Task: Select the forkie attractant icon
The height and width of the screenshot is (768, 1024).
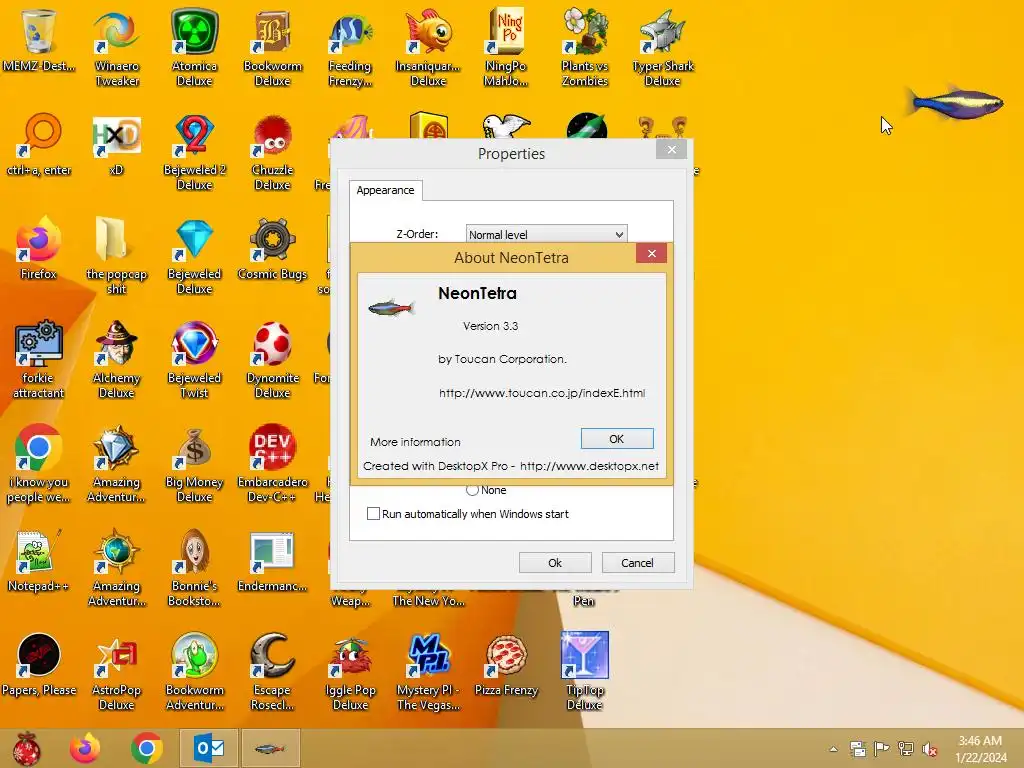Action: [x=39, y=358]
